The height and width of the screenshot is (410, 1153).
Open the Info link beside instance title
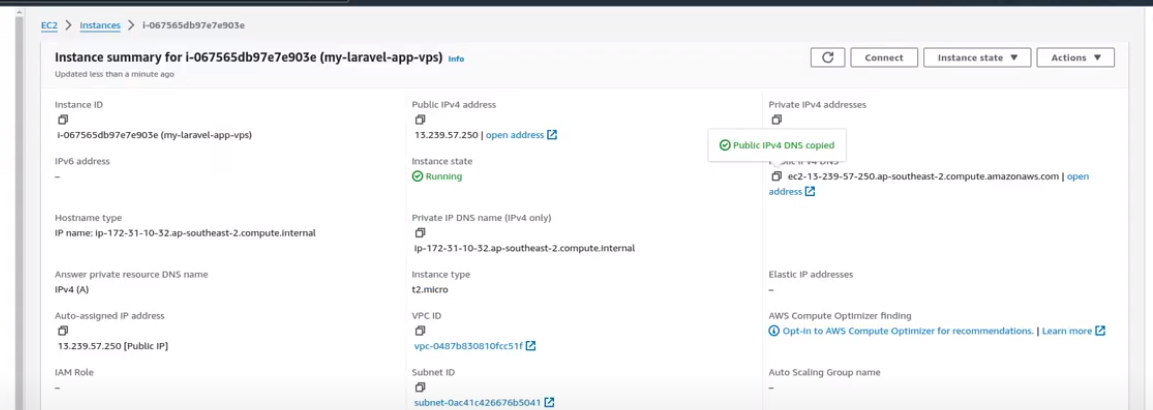pyautogui.click(x=456, y=59)
